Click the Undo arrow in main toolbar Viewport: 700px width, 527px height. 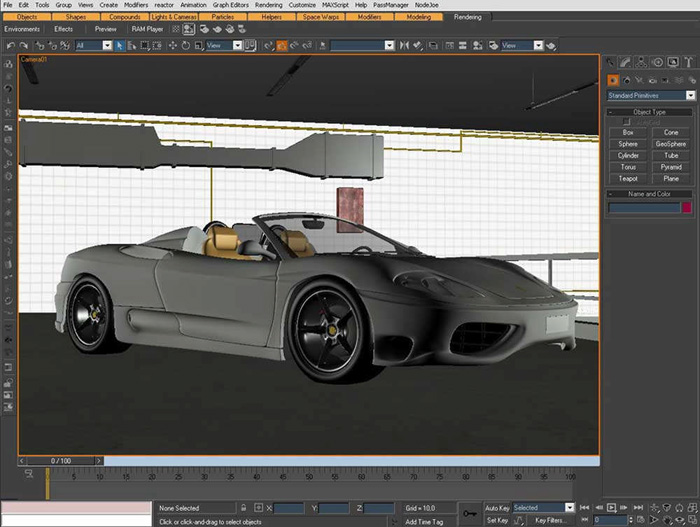pyautogui.click(x=9, y=45)
